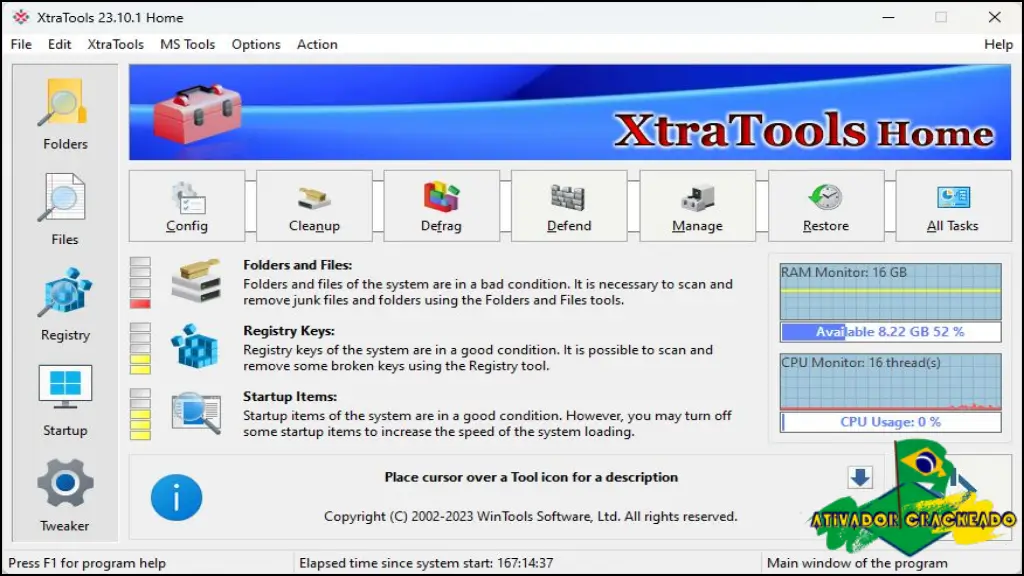Viewport: 1024px width, 576px height.
Task: Click 'Press F1 for program help' status text
Action: [87, 563]
